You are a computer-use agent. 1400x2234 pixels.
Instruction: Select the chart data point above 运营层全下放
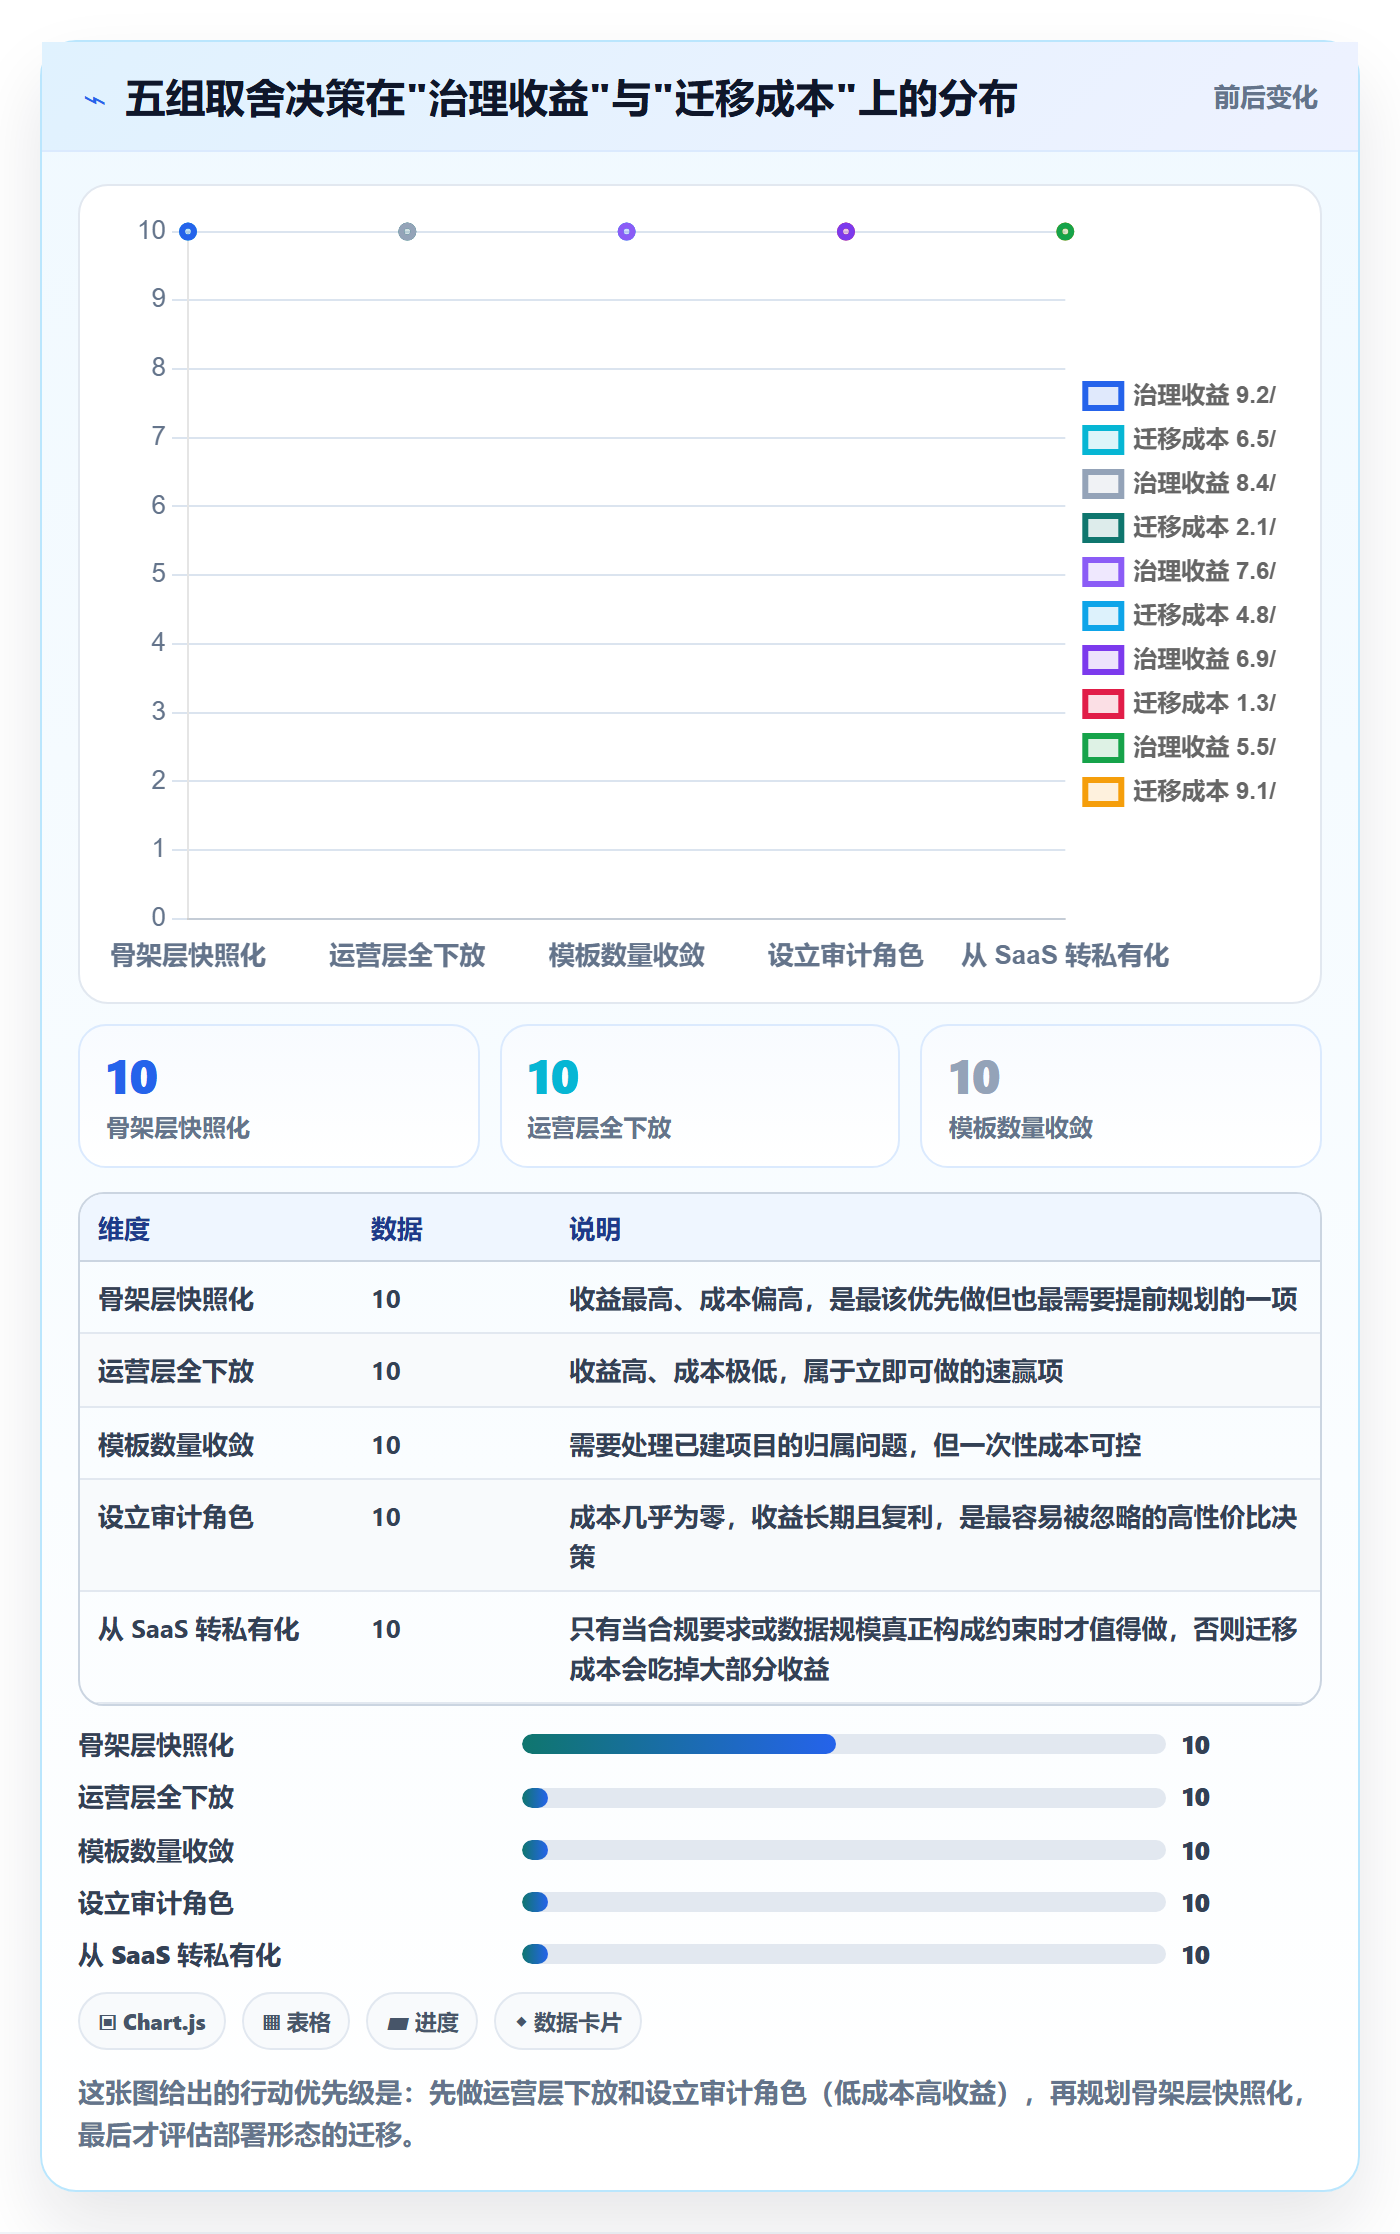click(x=407, y=232)
